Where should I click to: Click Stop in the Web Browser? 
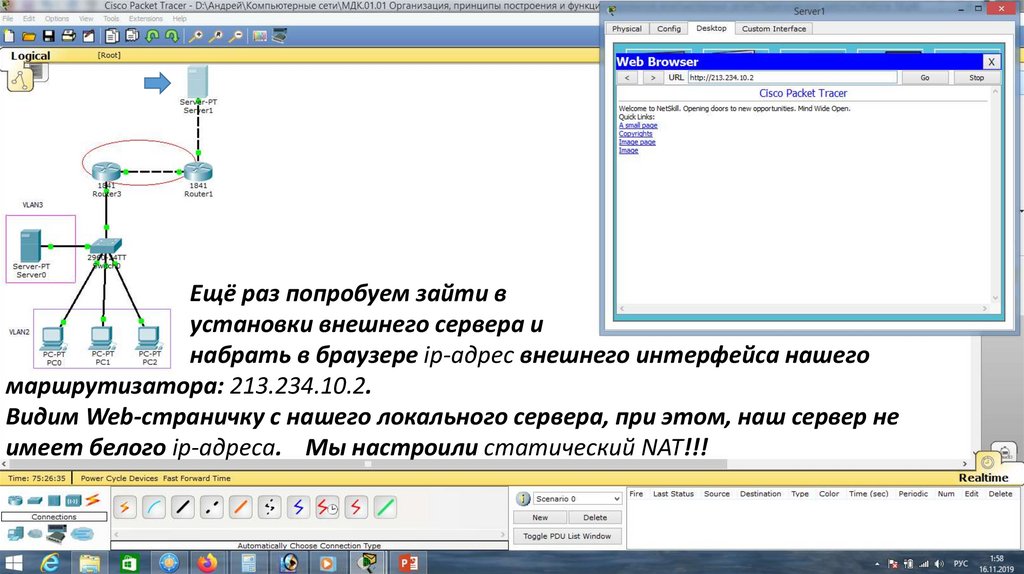[x=976, y=78]
